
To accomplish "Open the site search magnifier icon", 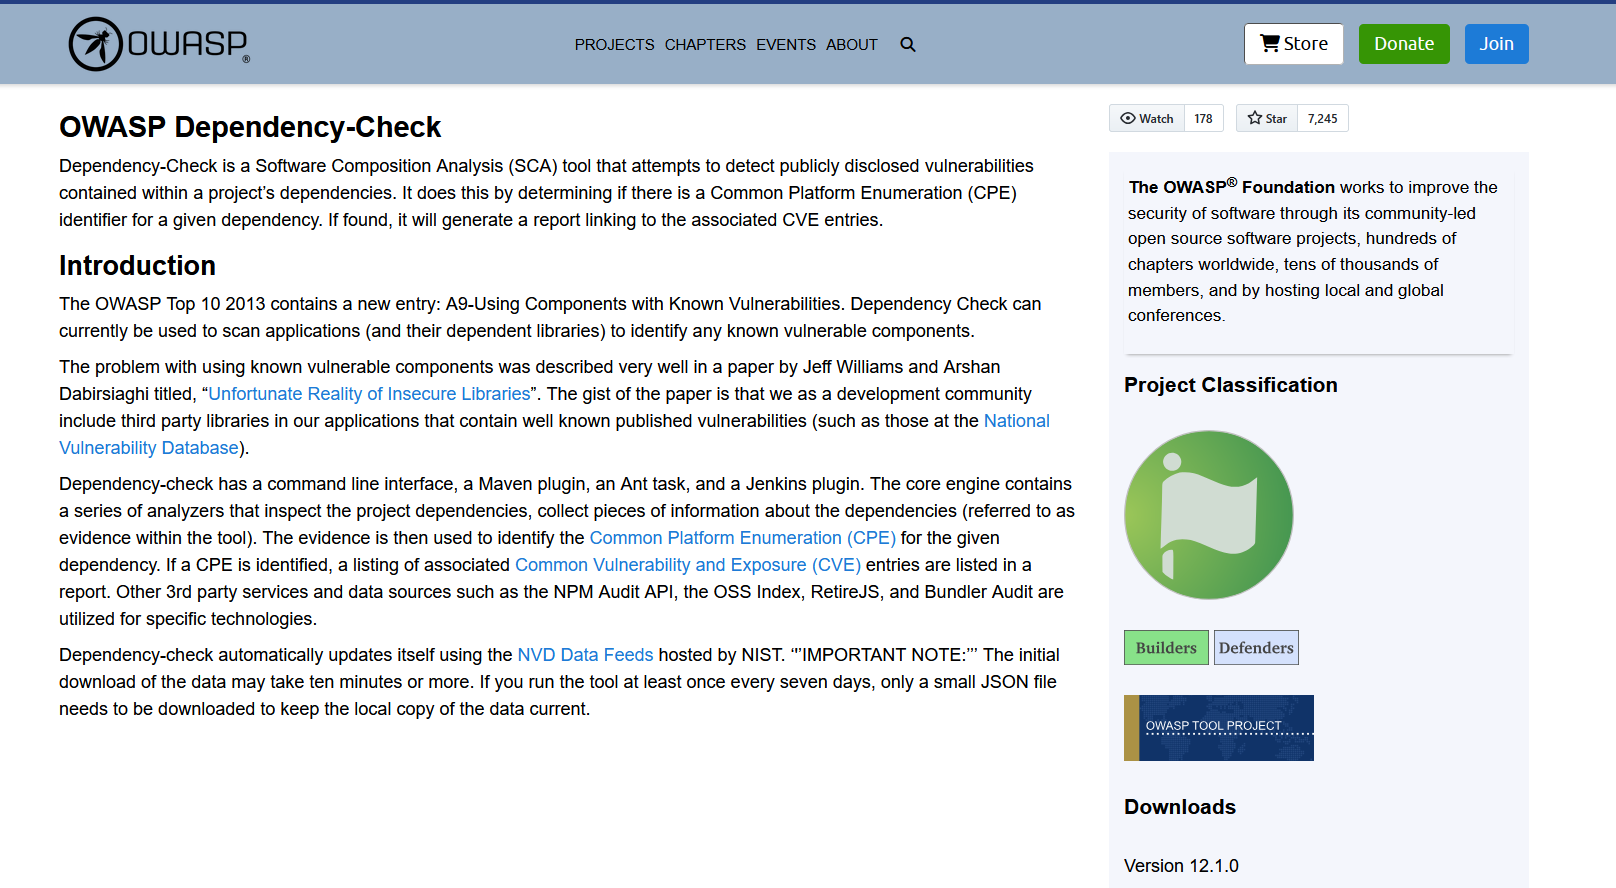I will click(x=908, y=44).
